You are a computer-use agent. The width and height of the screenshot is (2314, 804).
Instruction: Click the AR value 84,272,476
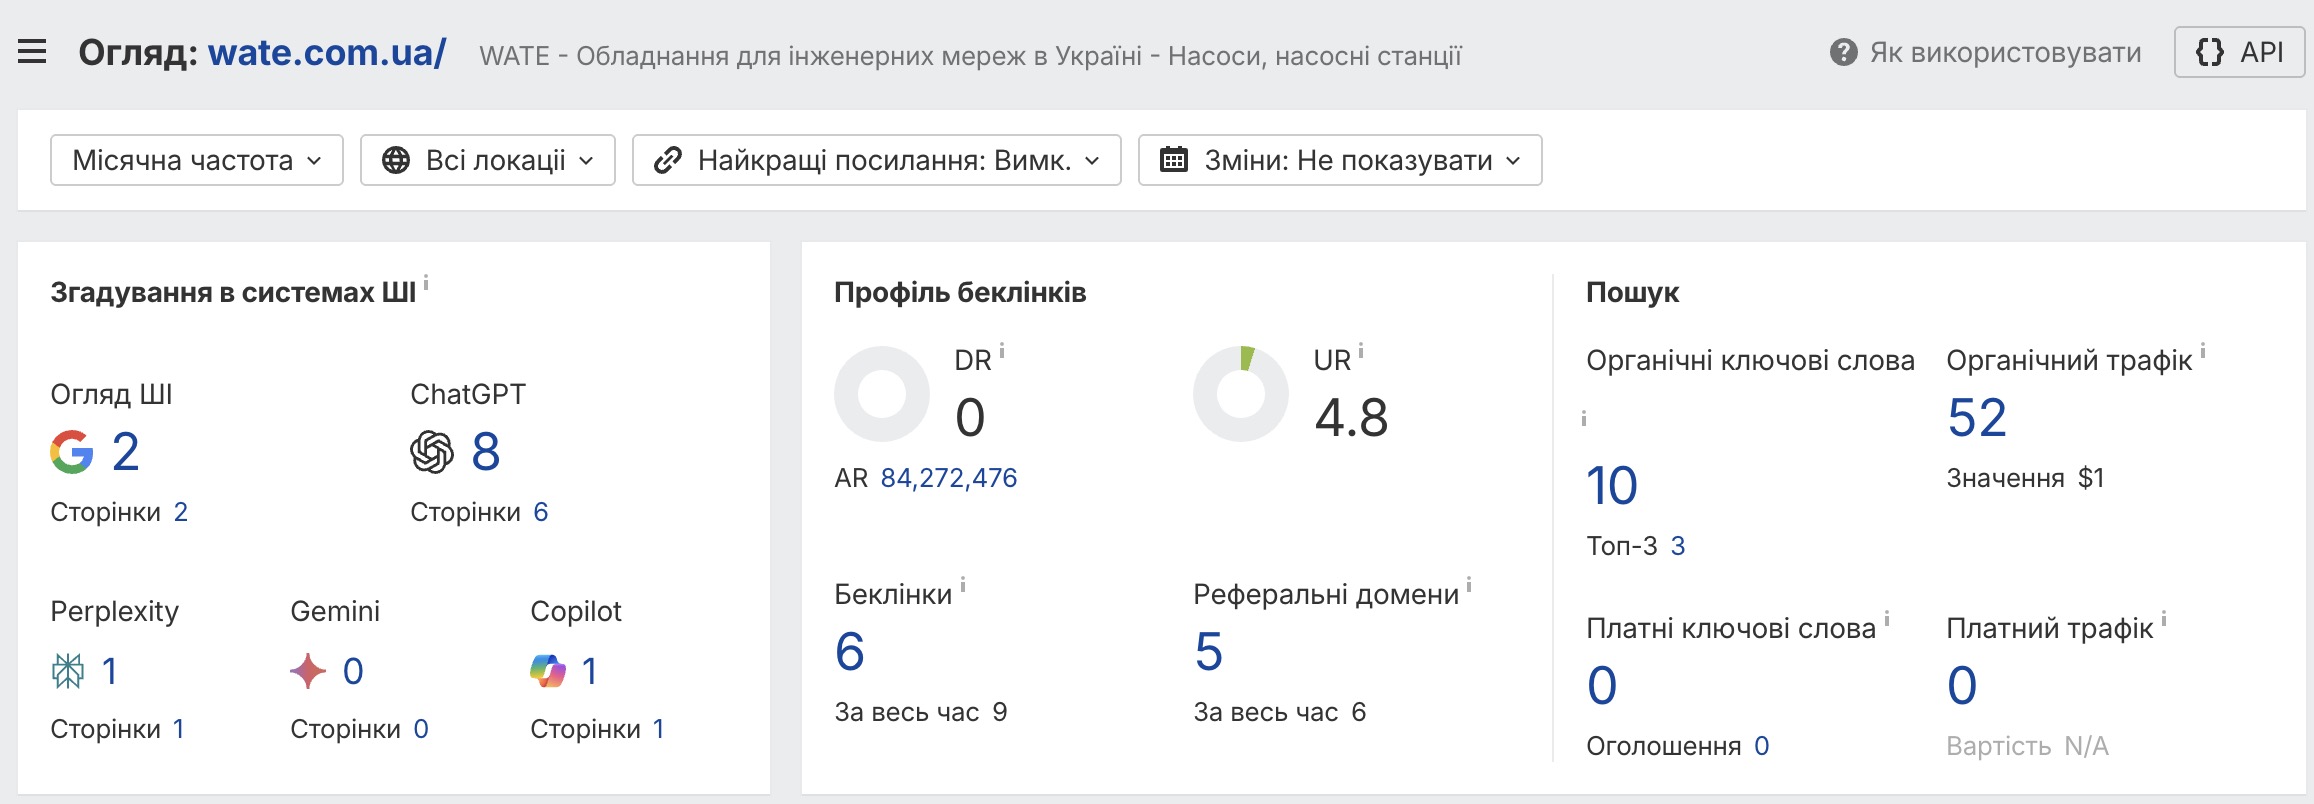click(948, 478)
